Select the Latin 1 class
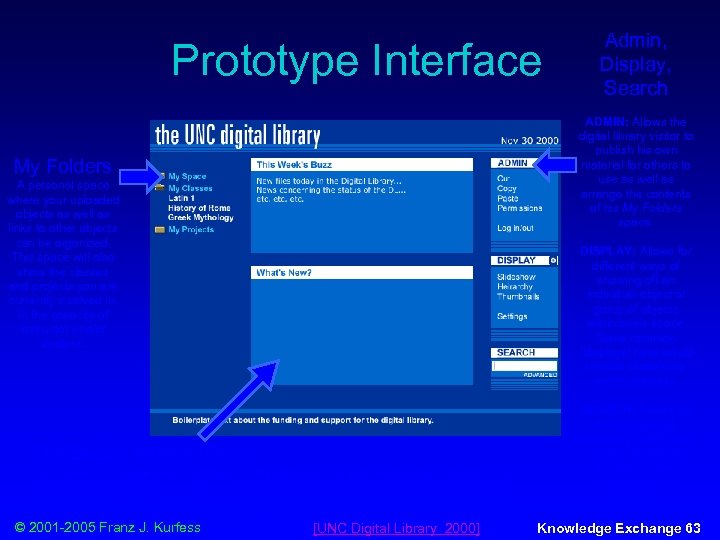The width and height of the screenshot is (720, 540). (x=181, y=198)
